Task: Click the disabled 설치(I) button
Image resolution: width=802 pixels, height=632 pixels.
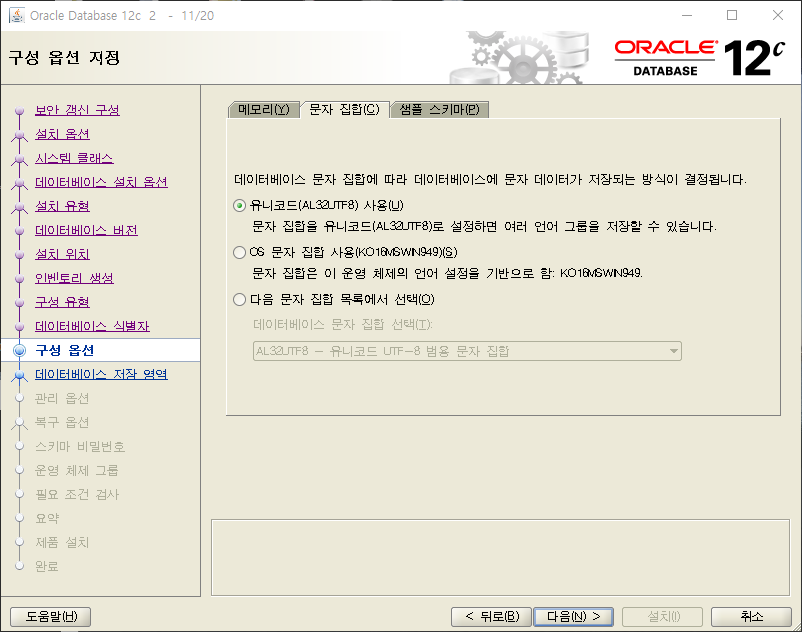Action: [x=662, y=617]
